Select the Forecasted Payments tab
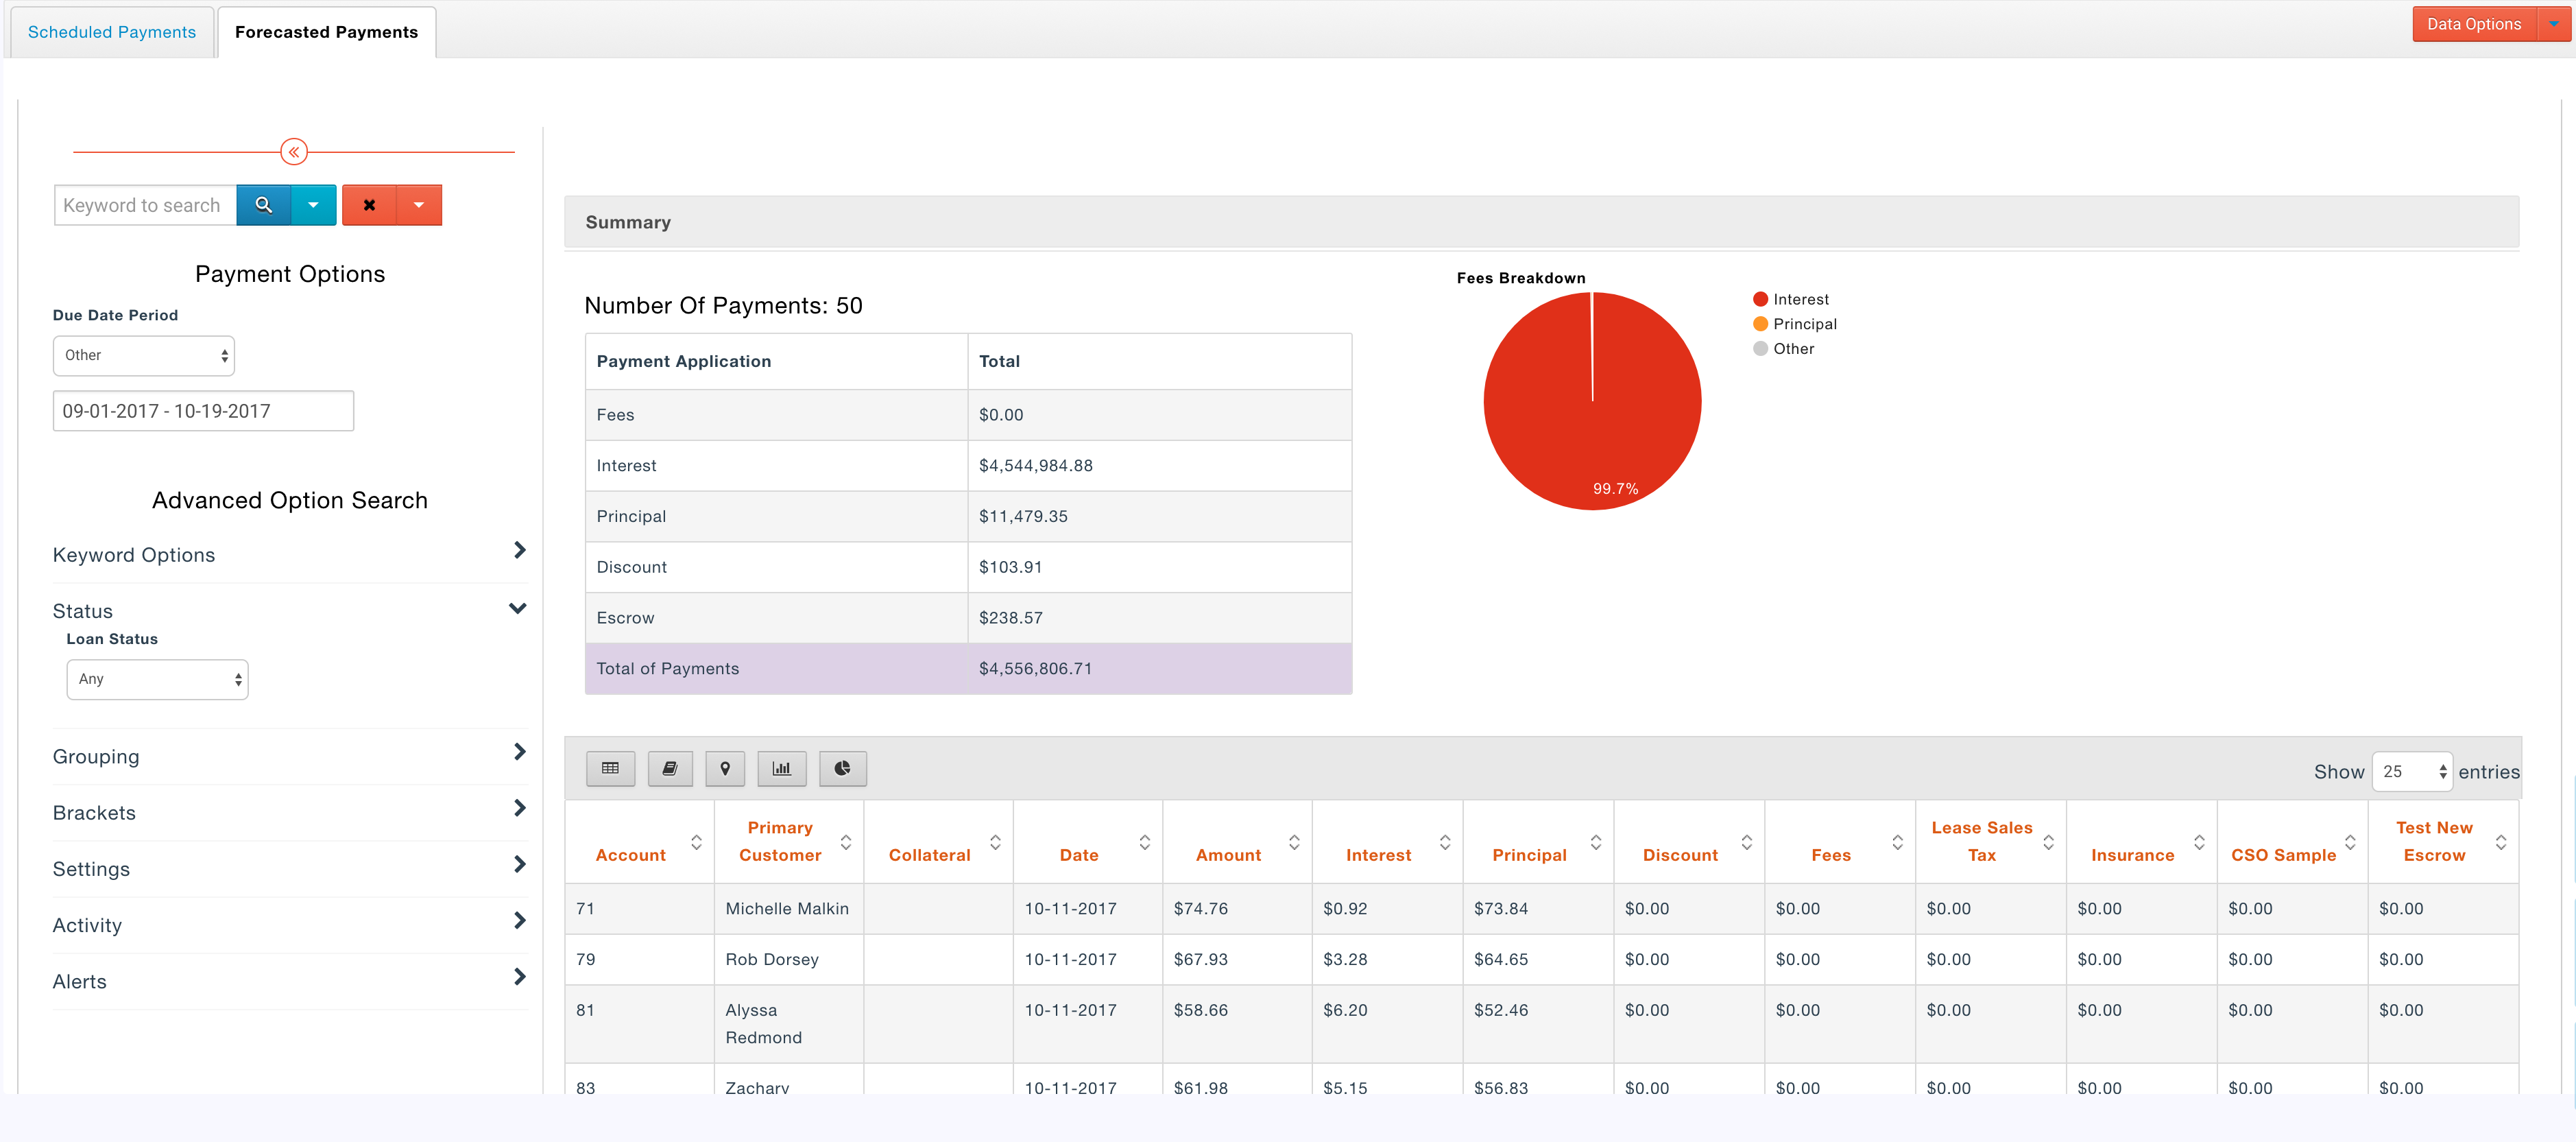This screenshot has width=2576, height=1142. (326, 32)
